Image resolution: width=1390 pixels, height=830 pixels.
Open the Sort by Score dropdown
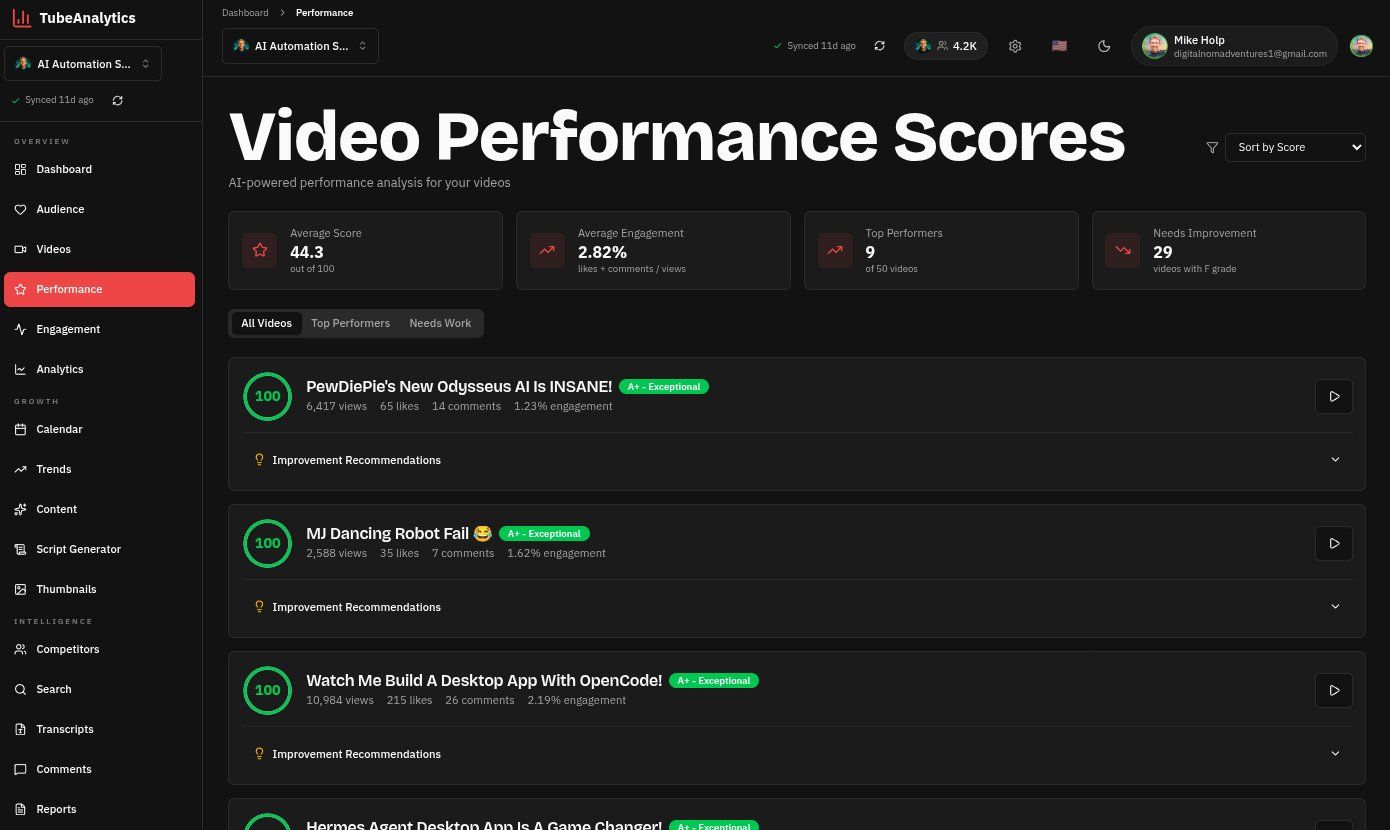click(1295, 147)
